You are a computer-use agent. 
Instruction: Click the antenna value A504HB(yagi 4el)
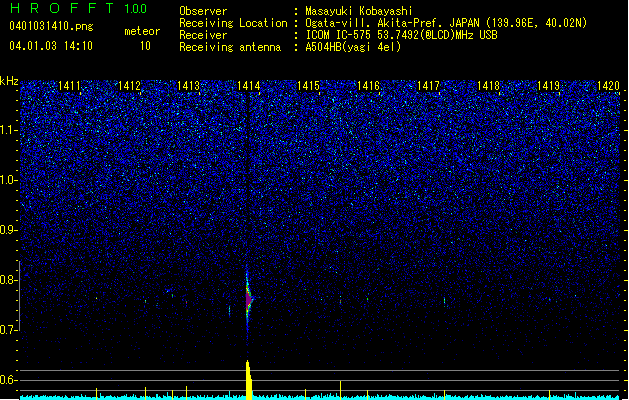[353, 47]
